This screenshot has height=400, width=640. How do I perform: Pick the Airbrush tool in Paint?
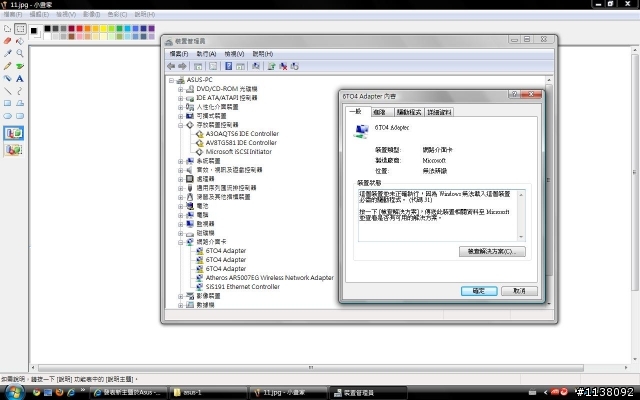coord(7,78)
